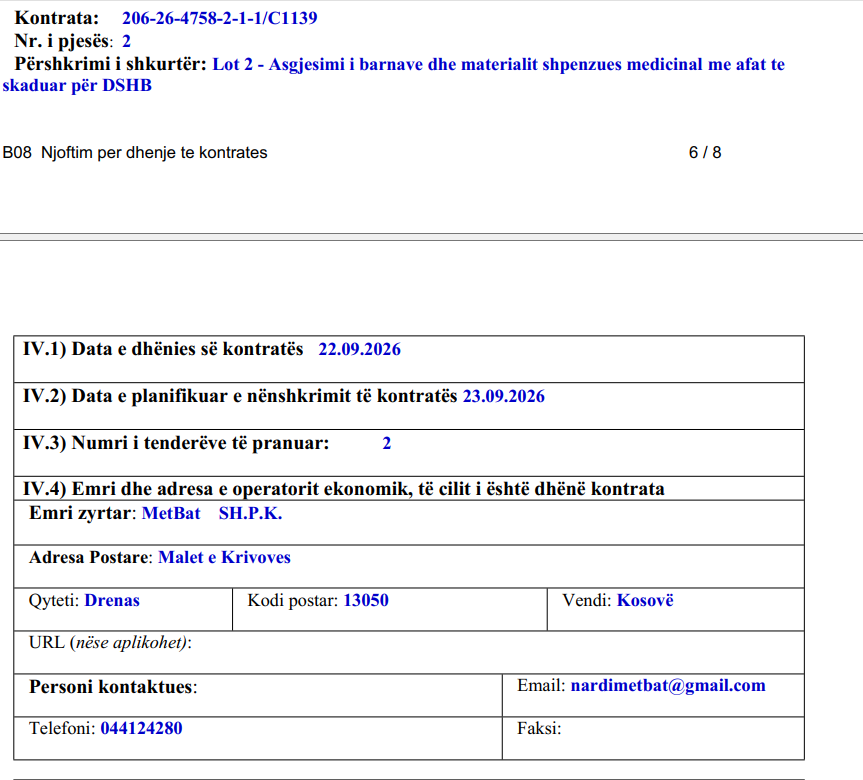The height and width of the screenshot is (780, 863).
Task: Click the B08 Njoftim per dhenje footer text
Action: [x=135, y=152]
